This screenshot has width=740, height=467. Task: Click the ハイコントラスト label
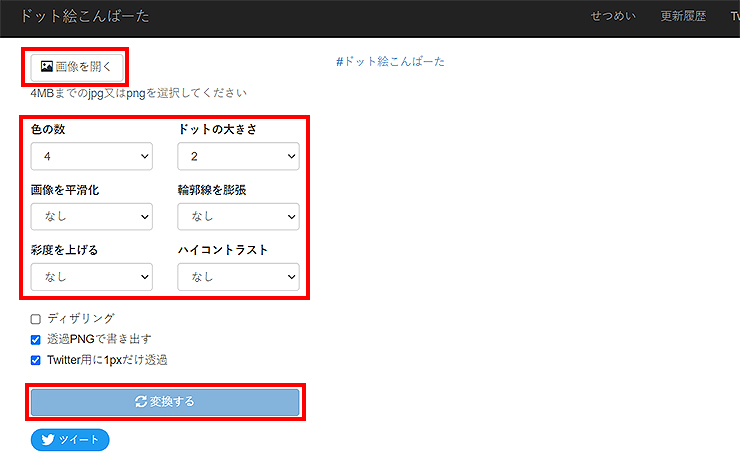[223, 250]
